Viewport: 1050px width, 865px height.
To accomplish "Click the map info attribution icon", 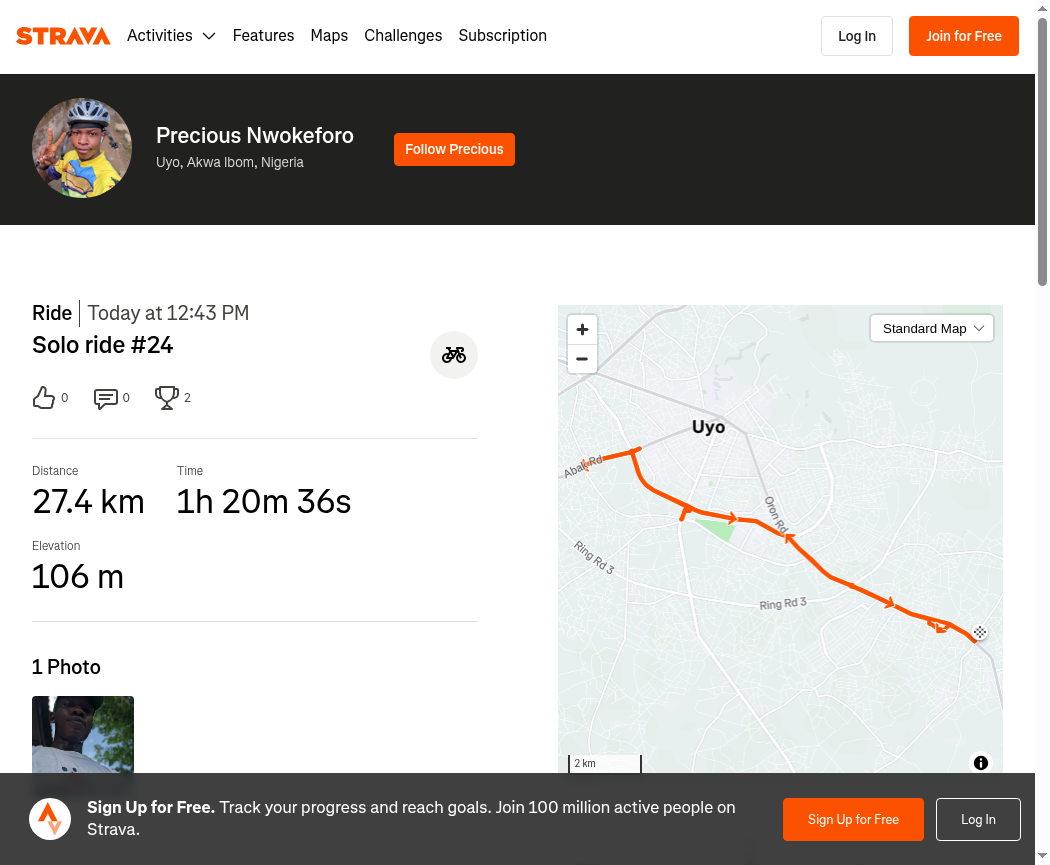I will tap(980, 763).
